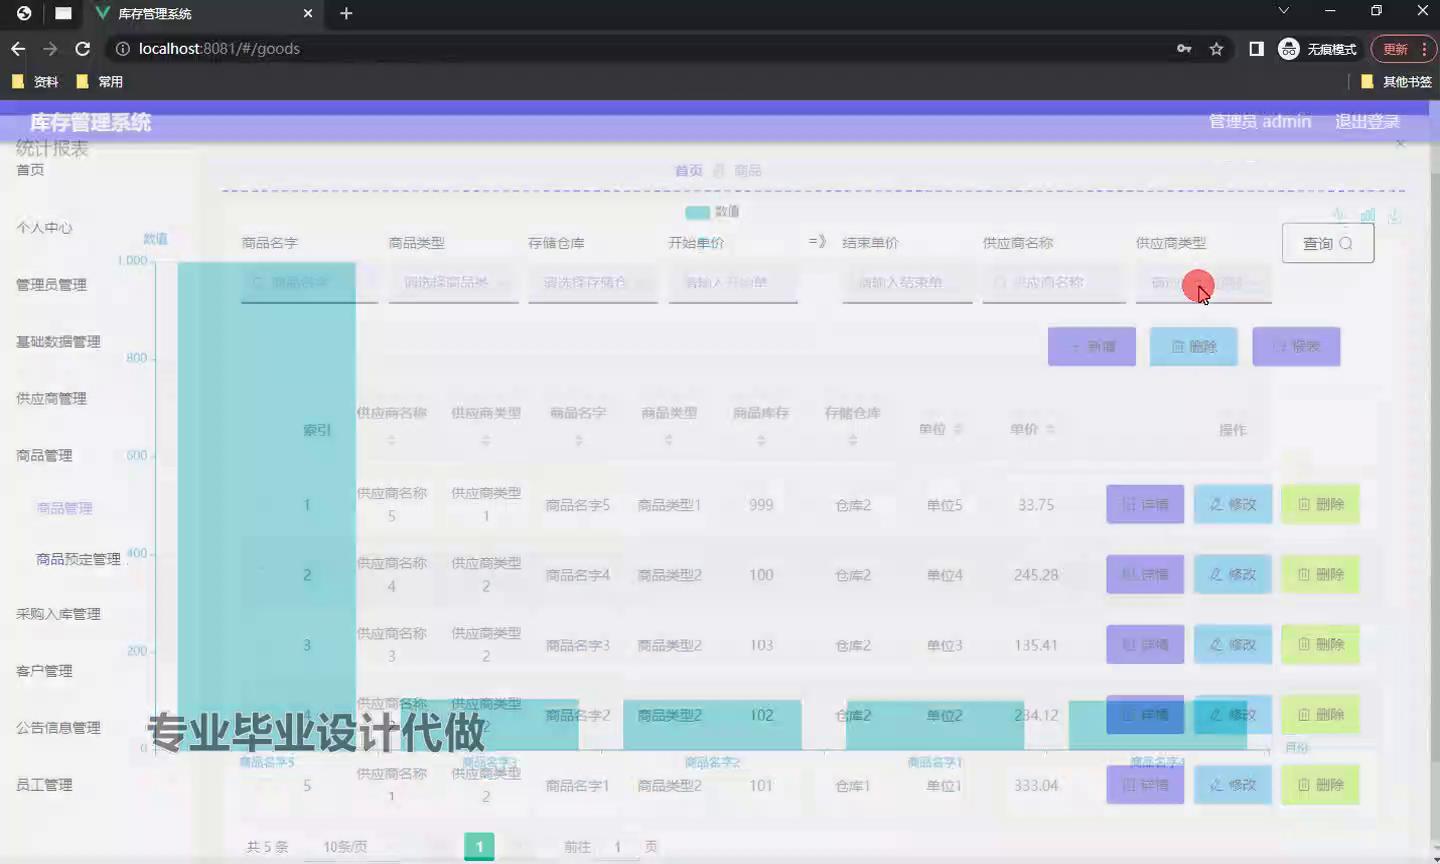Image resolution: width=1440 pixels, height=864 pixels.
Task: Click the save chart as image icon
Action: coord(1394,215)
